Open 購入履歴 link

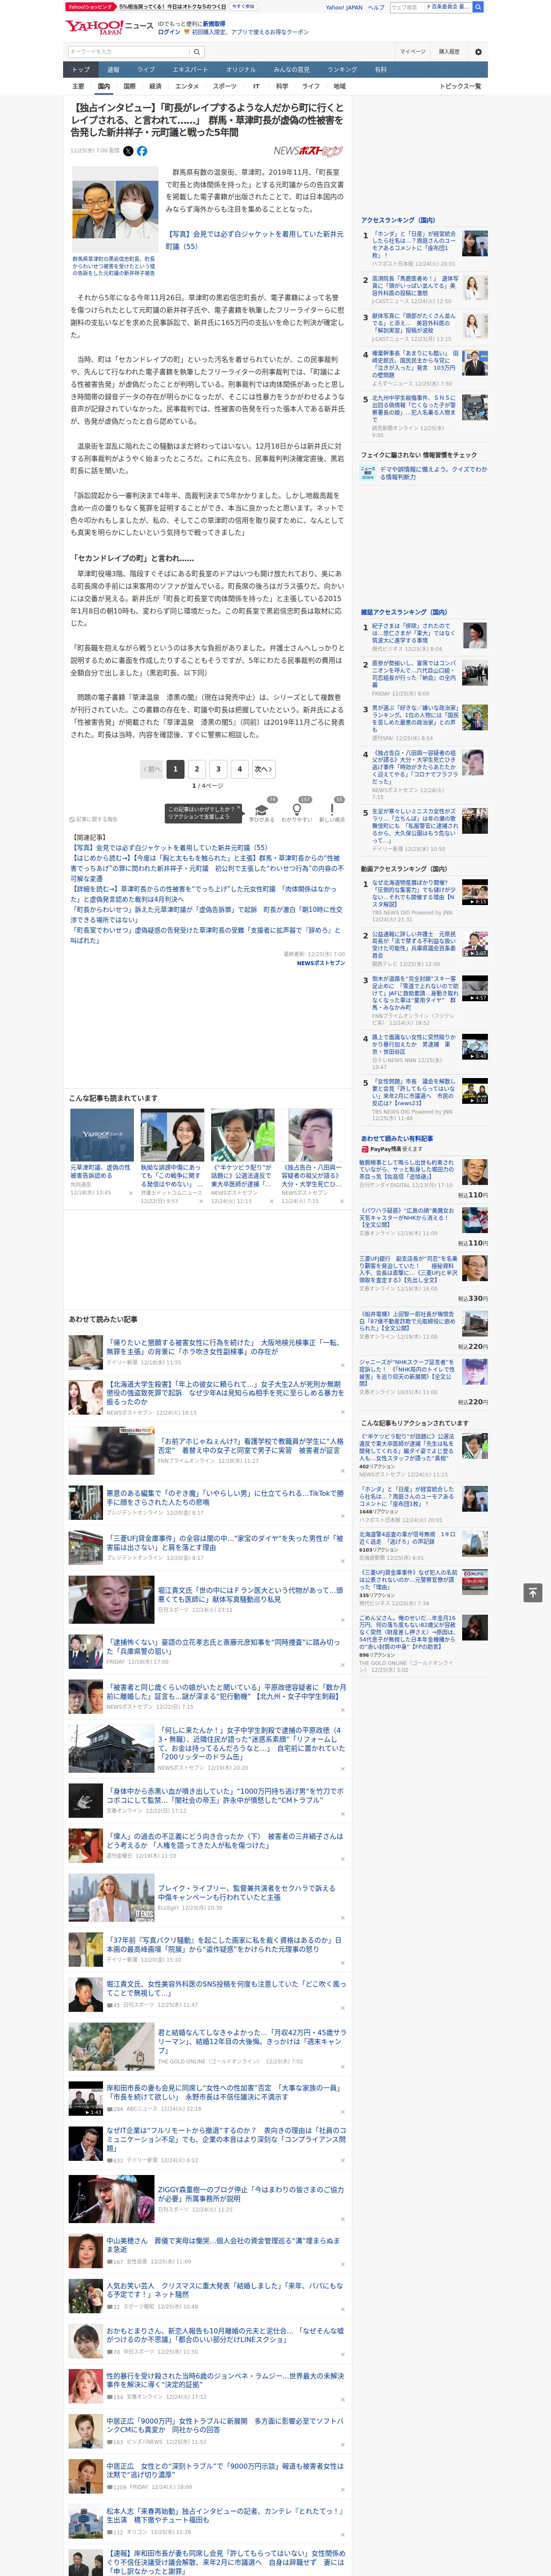(x=449, y=51)
